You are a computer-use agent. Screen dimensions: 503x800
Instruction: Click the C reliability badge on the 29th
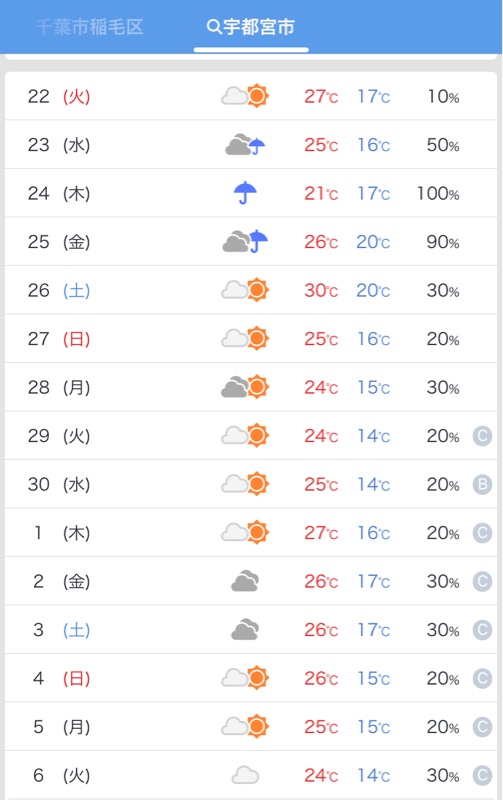coord(482,436)
